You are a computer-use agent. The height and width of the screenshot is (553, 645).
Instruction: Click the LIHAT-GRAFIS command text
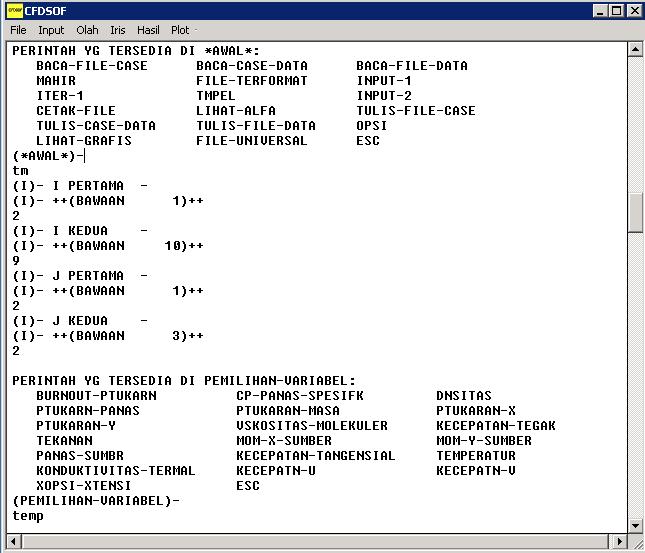(x=84, y=141)
